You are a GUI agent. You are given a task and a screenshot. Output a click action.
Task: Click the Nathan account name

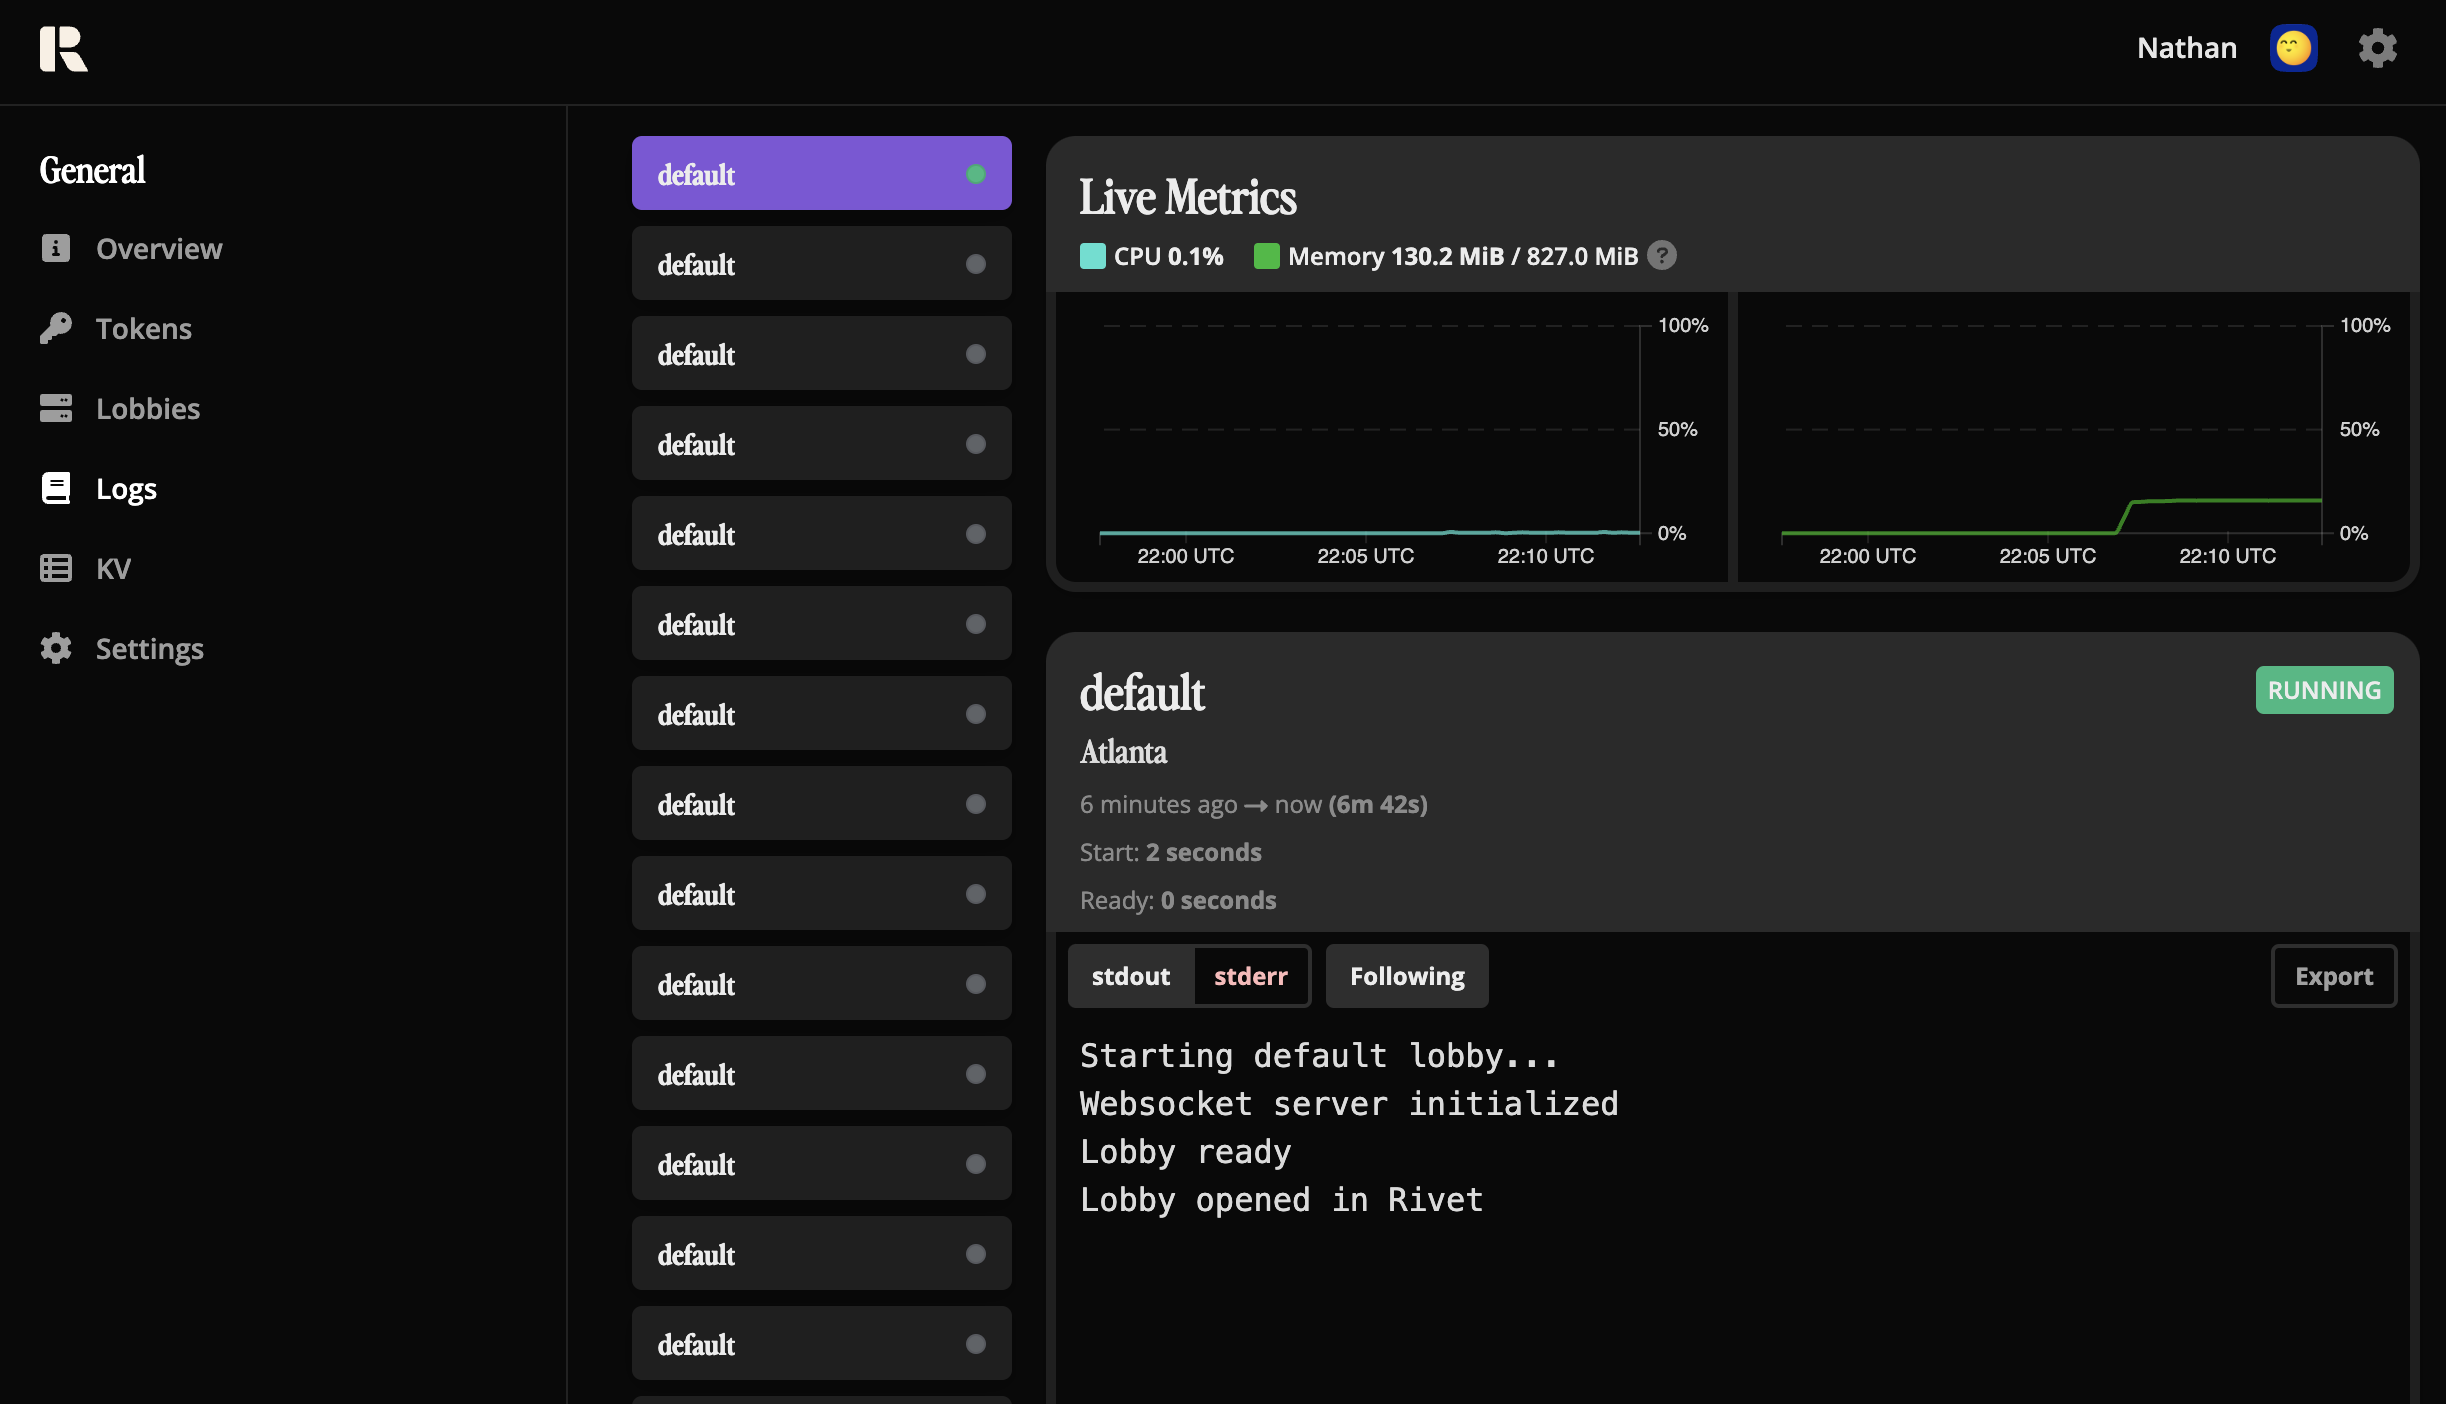tap(2186, 47)
